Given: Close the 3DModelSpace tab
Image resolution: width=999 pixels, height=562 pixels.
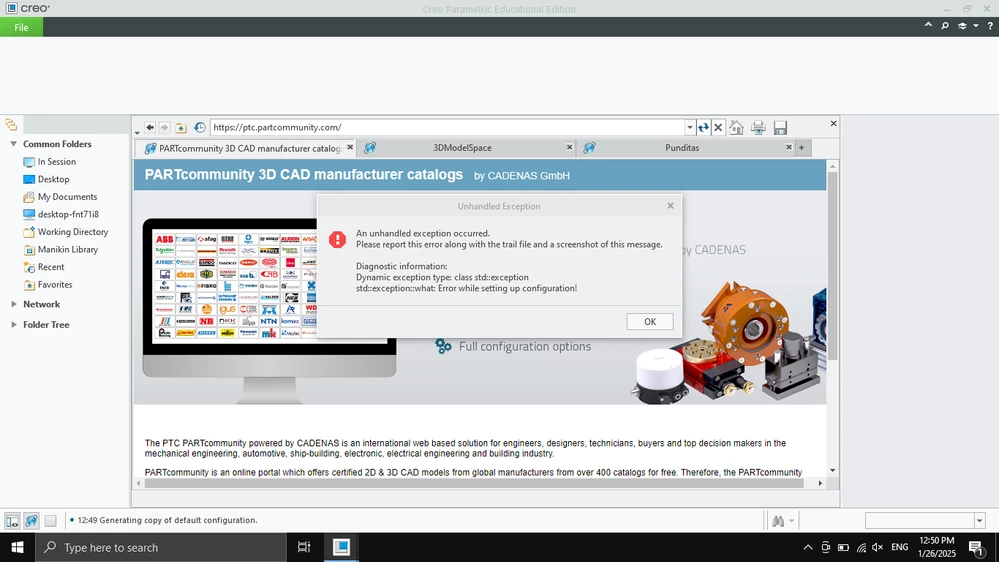Looking at the screenshot, I should [x=570, y=147].
